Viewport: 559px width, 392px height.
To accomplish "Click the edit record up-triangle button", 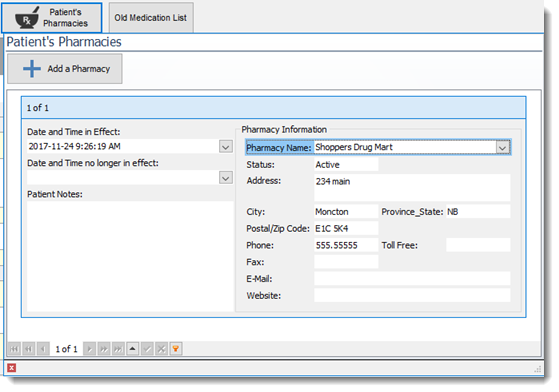I will click(x=133, y=349).
